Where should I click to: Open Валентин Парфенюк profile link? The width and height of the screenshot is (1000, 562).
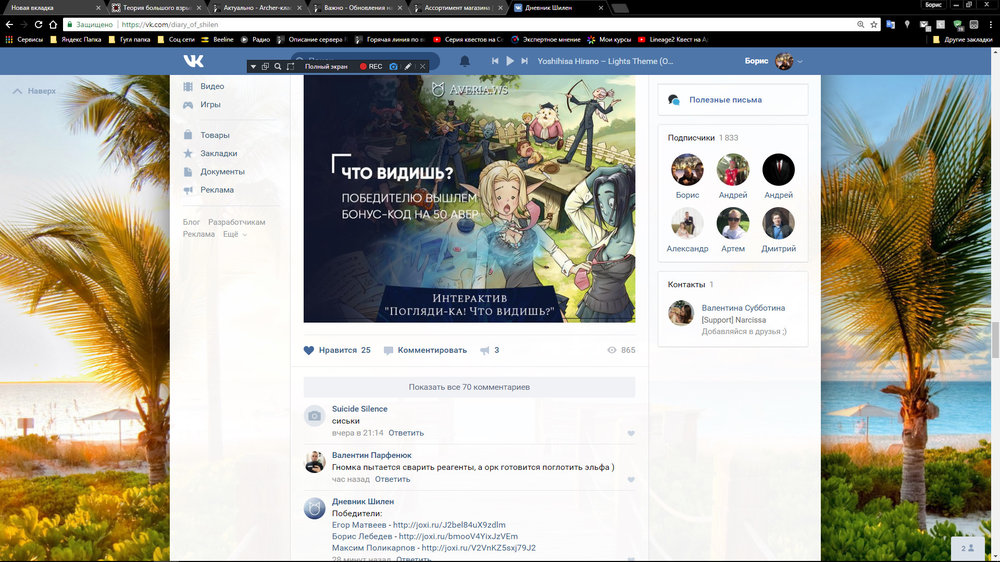(x=372, y=455)
